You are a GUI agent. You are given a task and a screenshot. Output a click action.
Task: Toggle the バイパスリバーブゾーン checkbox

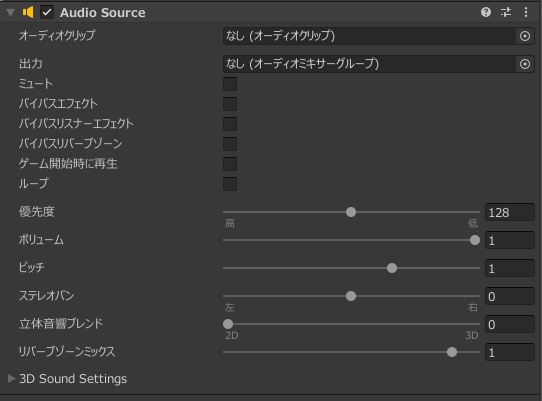(x=230, y=144)
